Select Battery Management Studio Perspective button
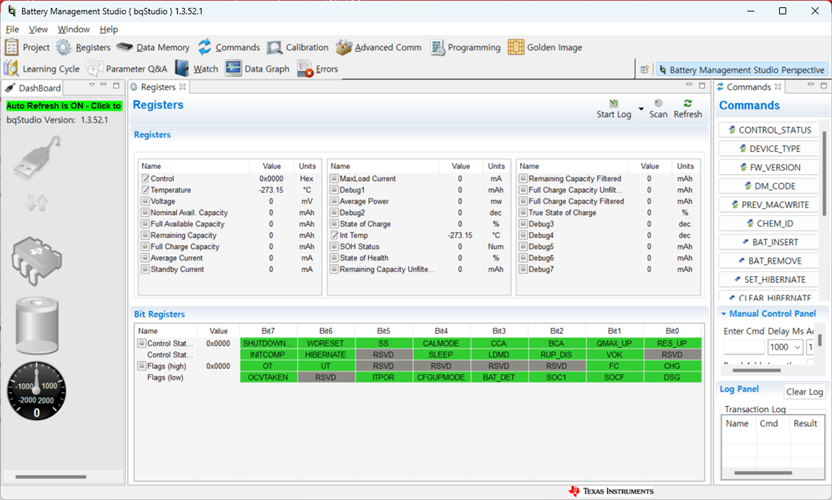832x500 pixels. pyautogui.click(x=741, y=70)
